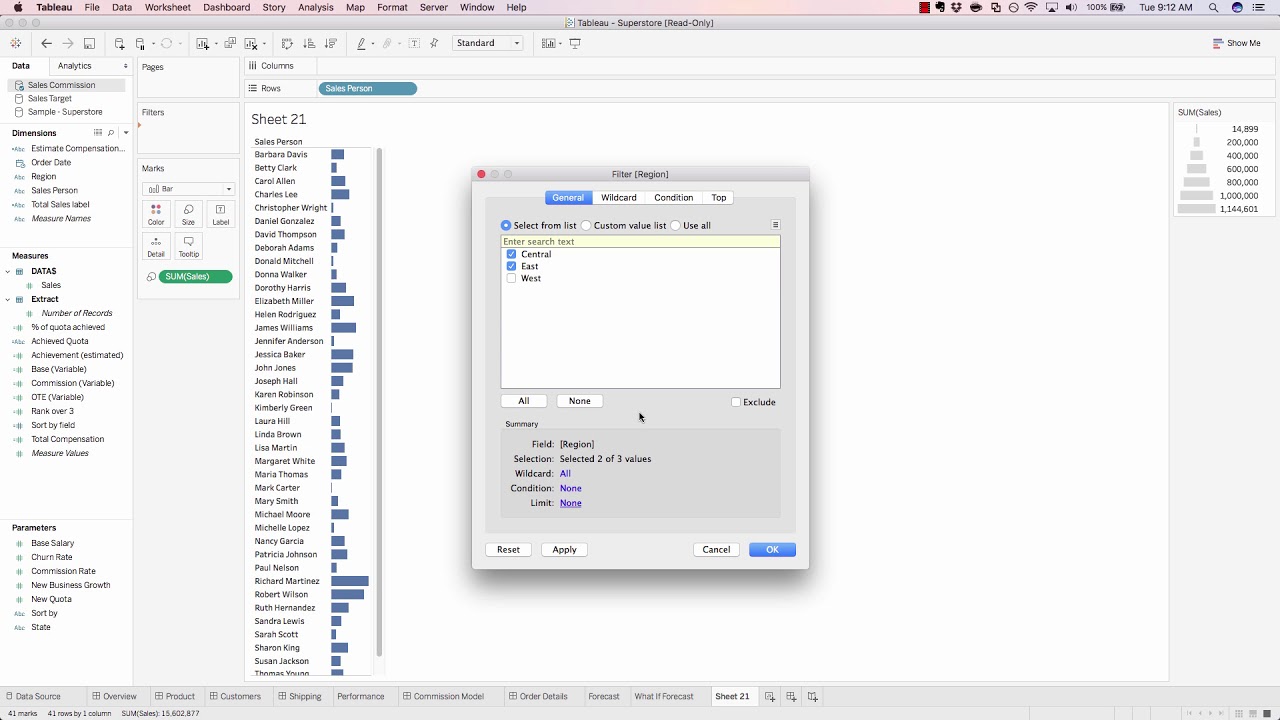Select the 'Use all' radio button

click(676, 226)
